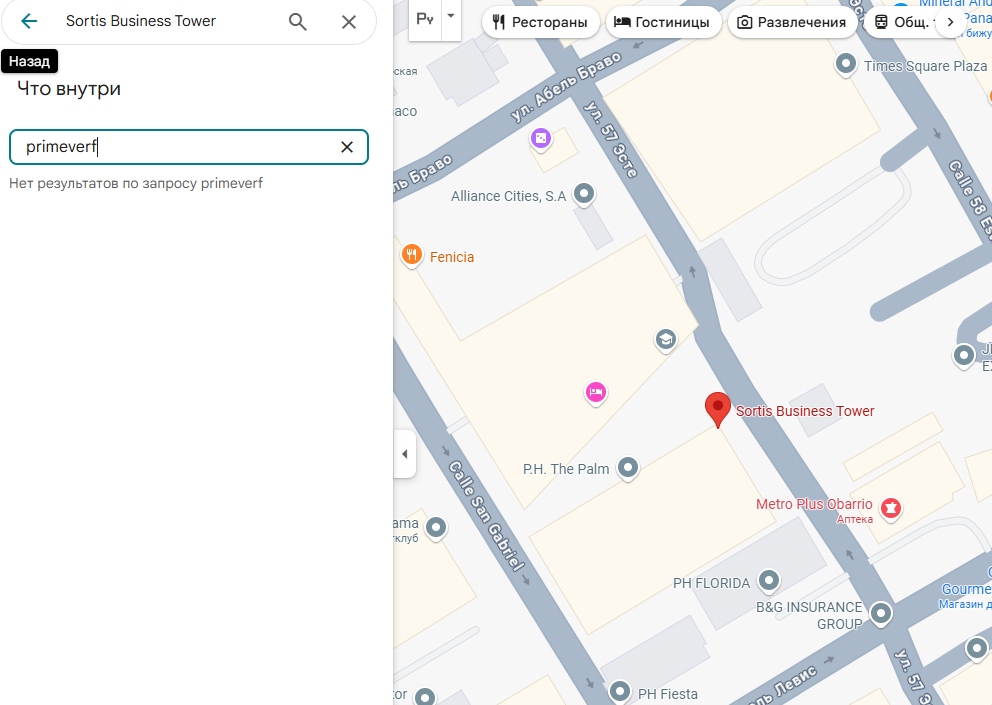The height and width of the screenshot is (705, 992).
Task: Filter by Общ. transport chip
Action: point(903,22)
